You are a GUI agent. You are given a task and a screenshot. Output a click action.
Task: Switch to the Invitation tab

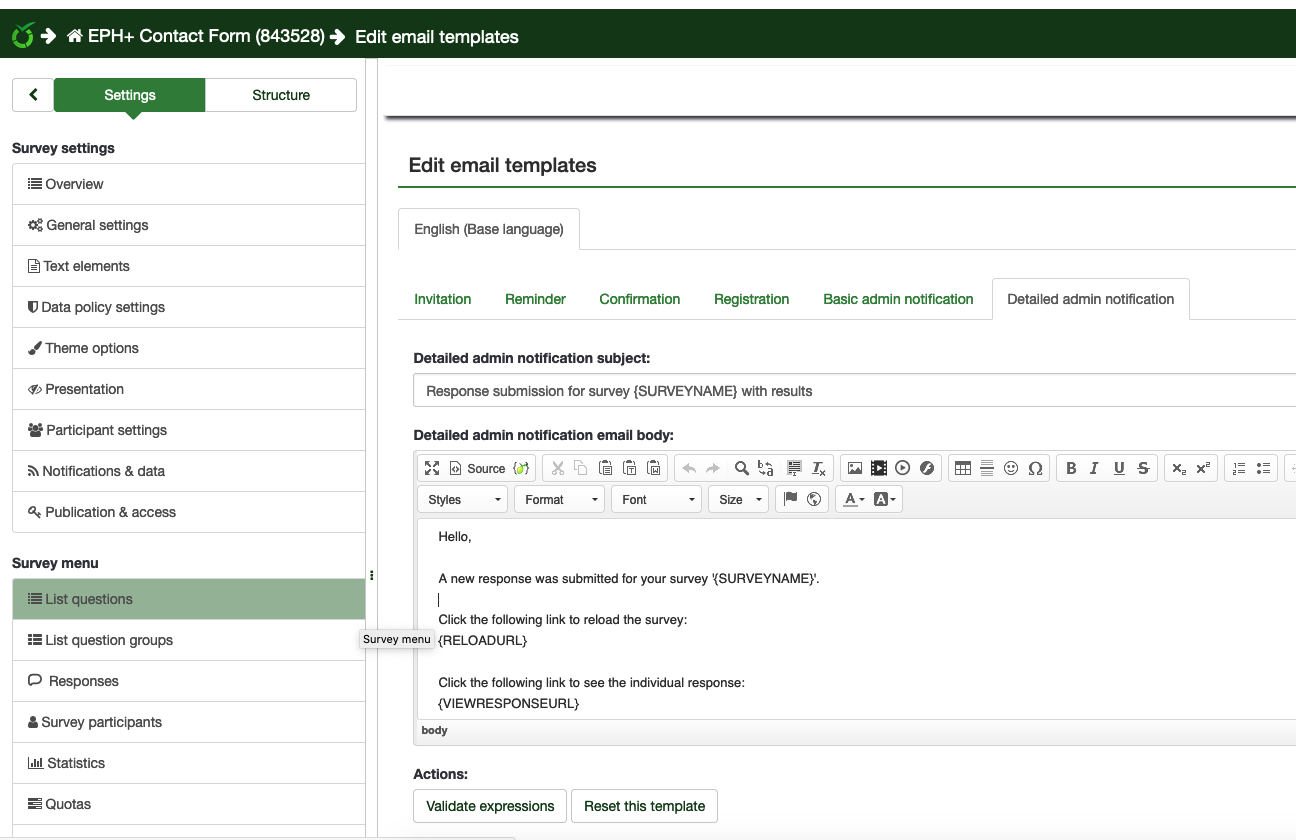tap(442, 299)
